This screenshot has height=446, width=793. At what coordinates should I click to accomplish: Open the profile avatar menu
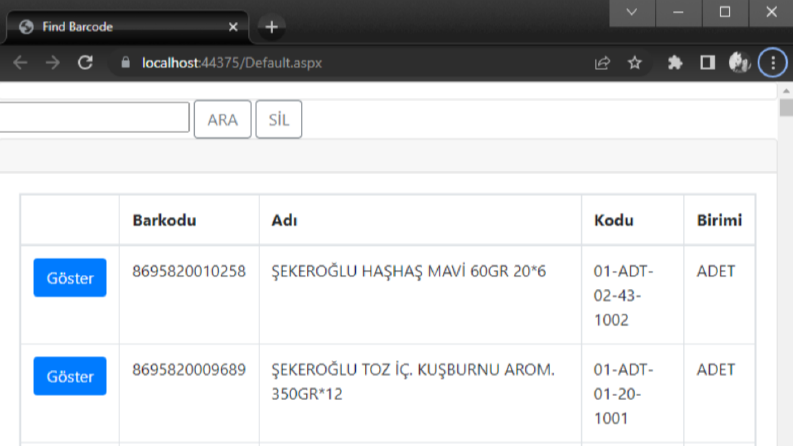click(739, 63)
